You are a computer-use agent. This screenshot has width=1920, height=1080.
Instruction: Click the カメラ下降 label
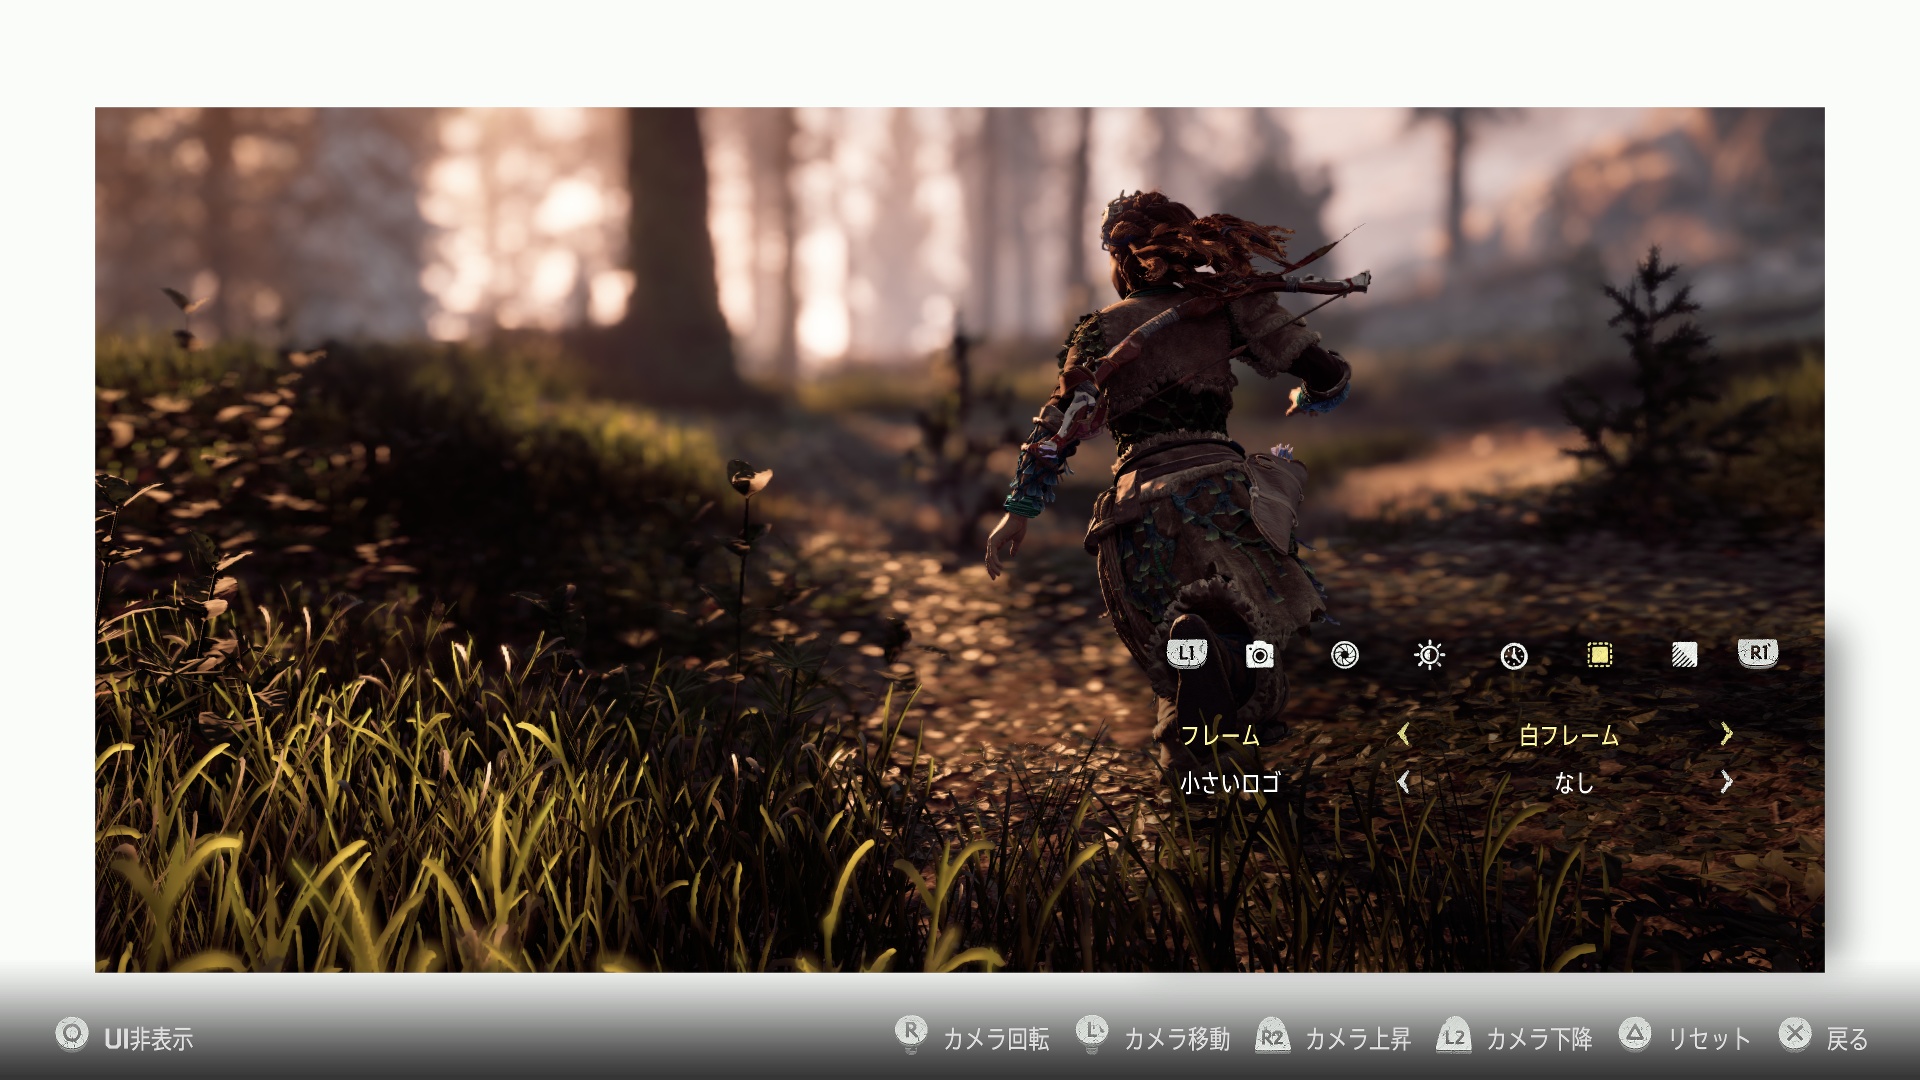click(x=1539, y=1039)
